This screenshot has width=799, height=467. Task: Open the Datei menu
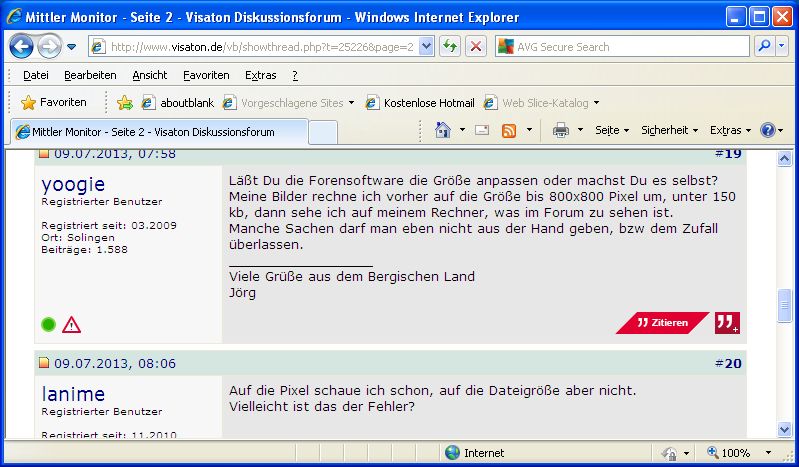tap(36, 75)
